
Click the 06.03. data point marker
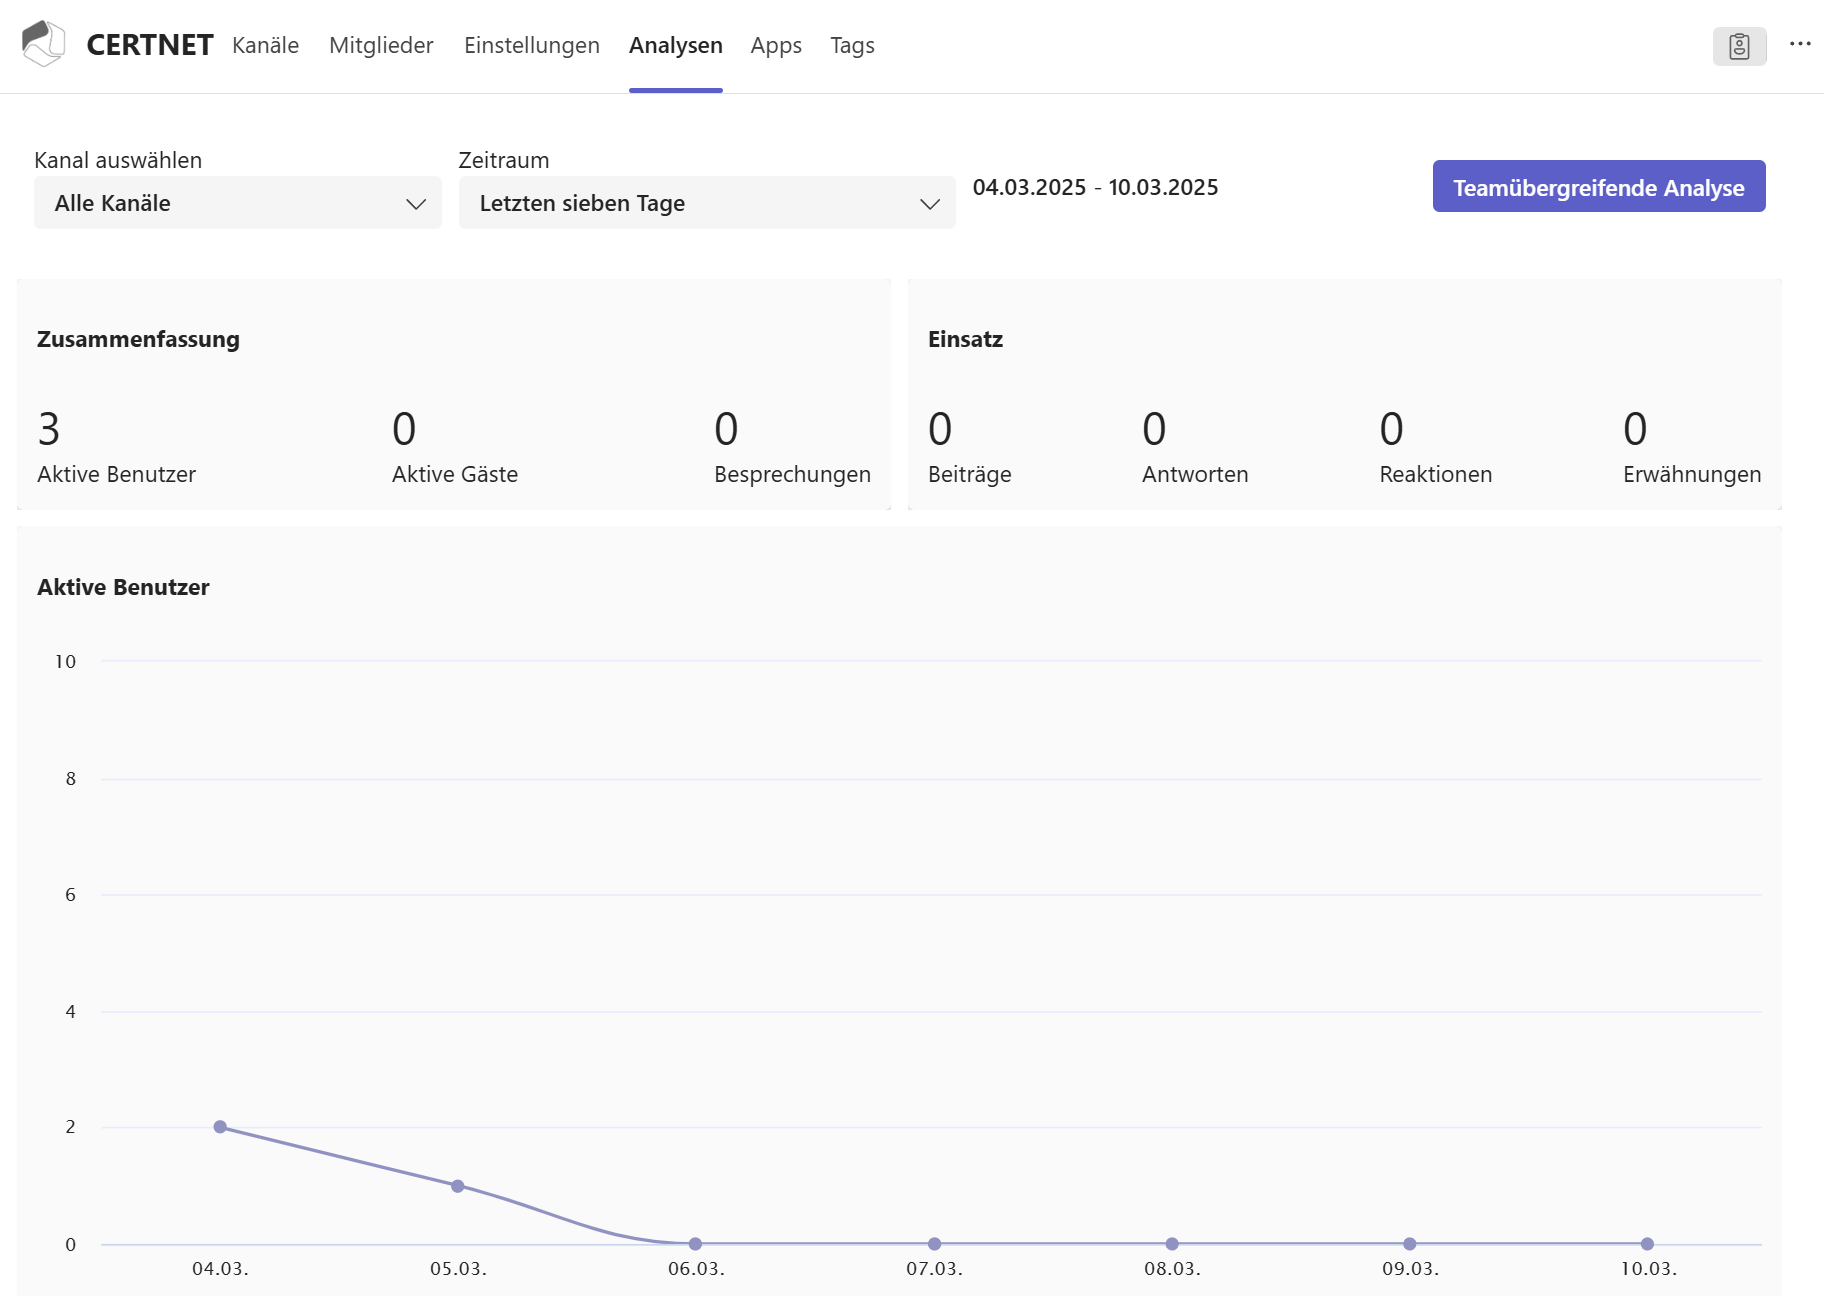pos(696,1244)
